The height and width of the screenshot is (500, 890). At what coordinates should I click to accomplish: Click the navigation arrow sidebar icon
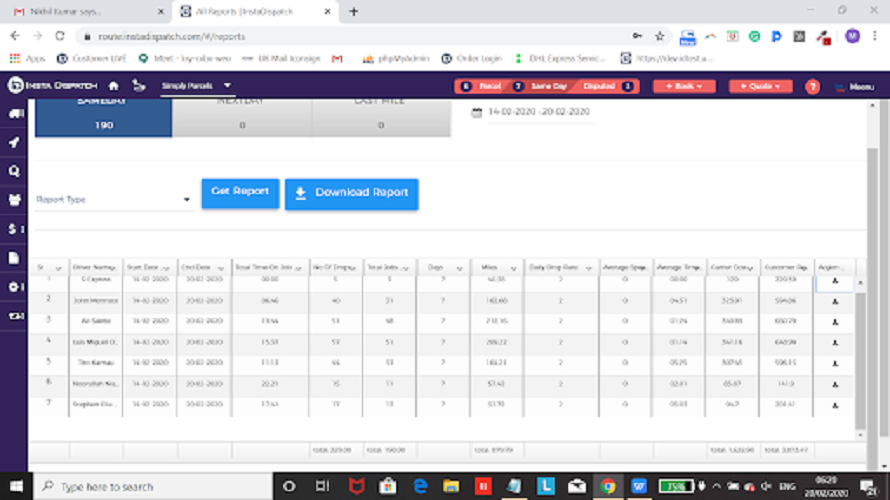pos(15,143)
